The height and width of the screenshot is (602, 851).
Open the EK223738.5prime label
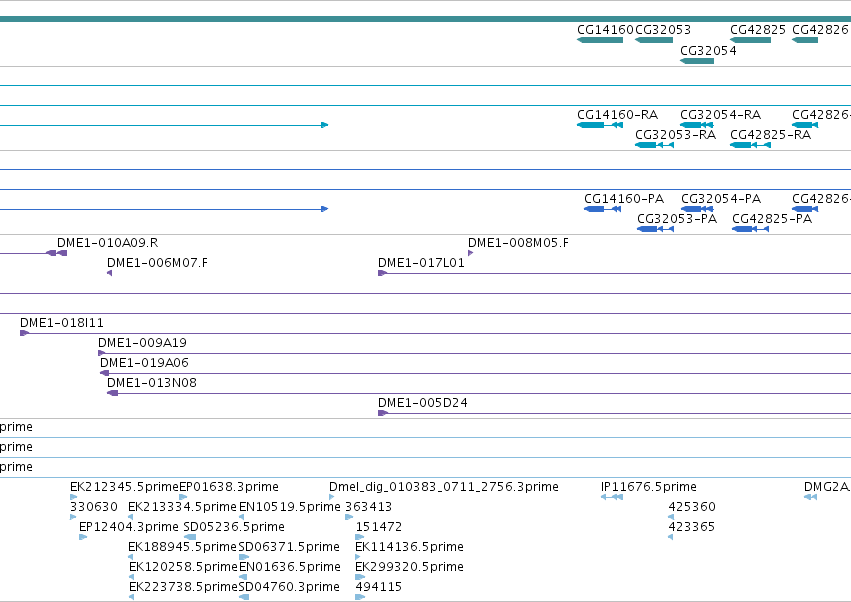click(183, 587)
